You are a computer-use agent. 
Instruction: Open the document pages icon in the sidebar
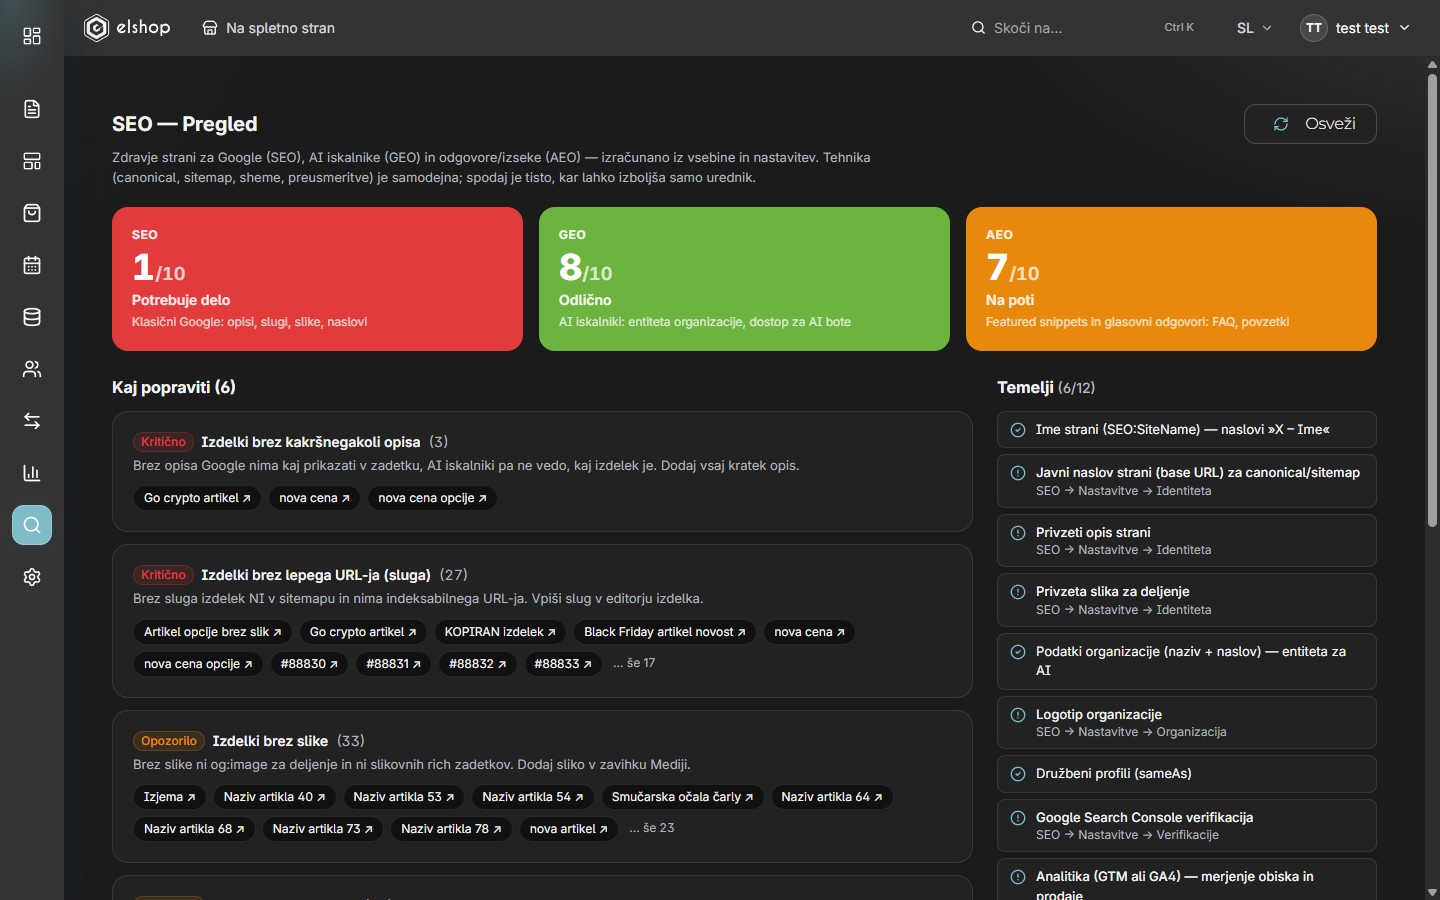32,109
